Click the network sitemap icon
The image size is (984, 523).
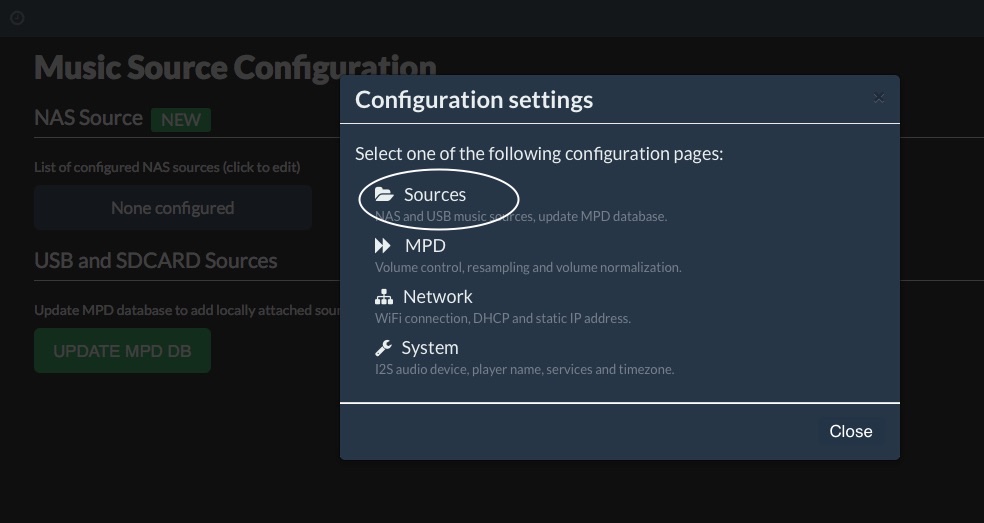coord(383,297)
